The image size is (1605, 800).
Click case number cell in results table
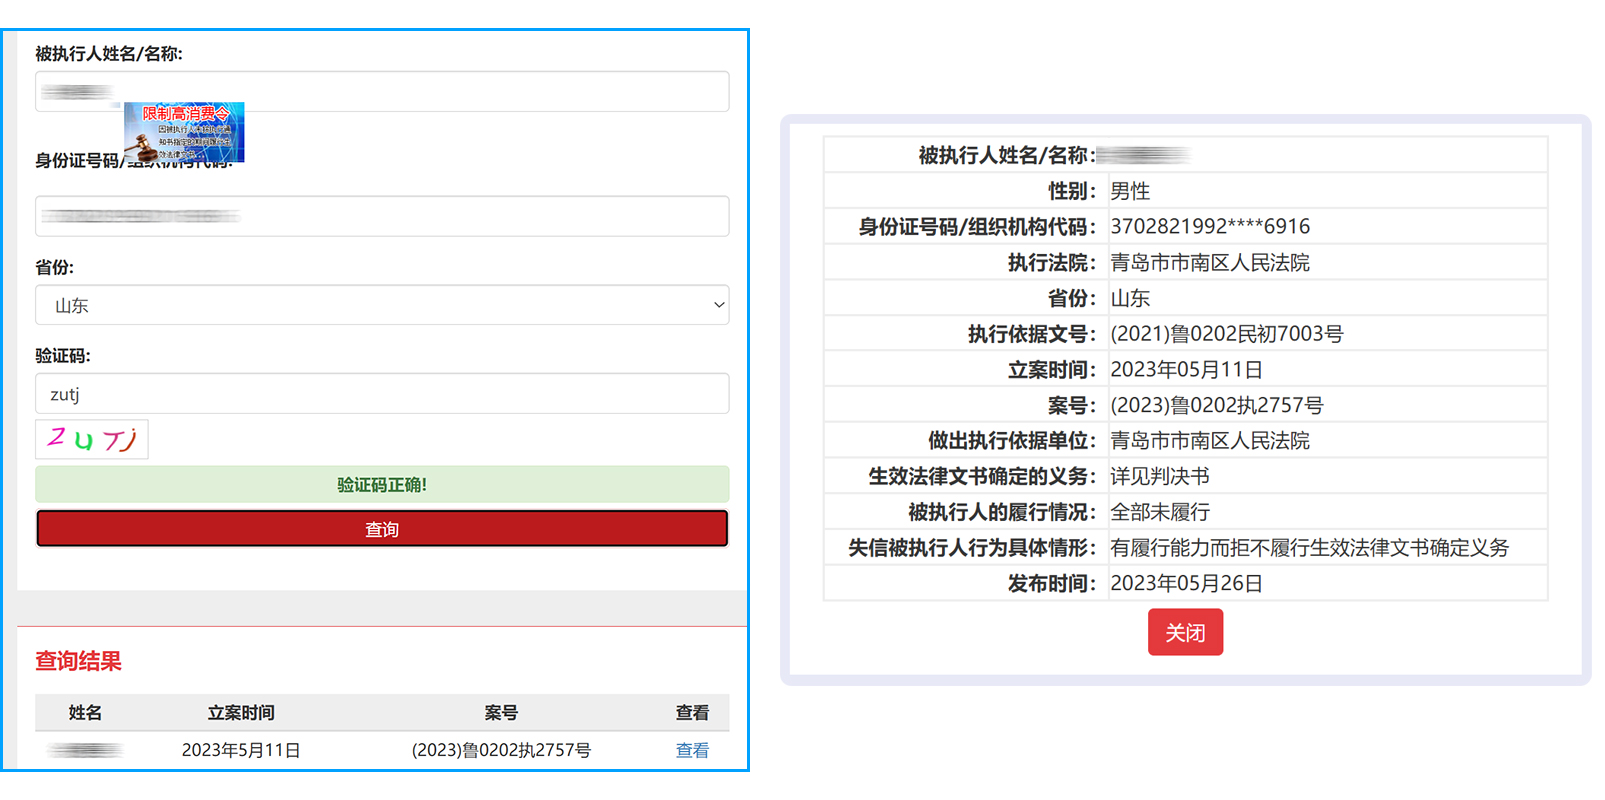501,750
